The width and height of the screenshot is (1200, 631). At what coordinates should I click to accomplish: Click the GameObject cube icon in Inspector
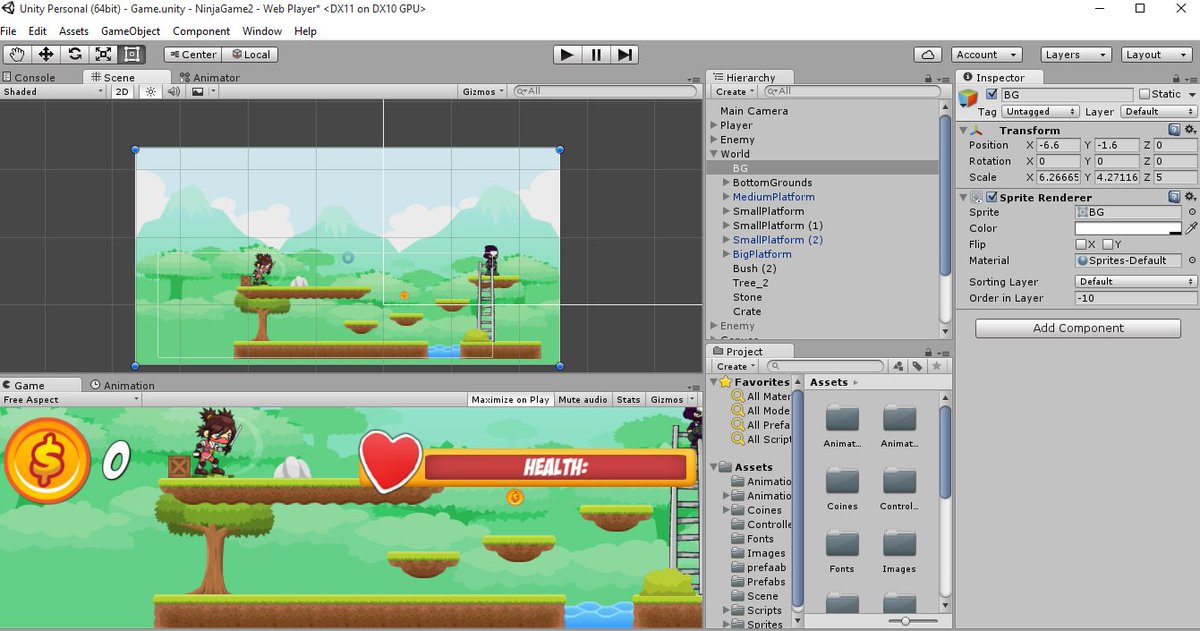pyautogui.click(x=967, y=97)
